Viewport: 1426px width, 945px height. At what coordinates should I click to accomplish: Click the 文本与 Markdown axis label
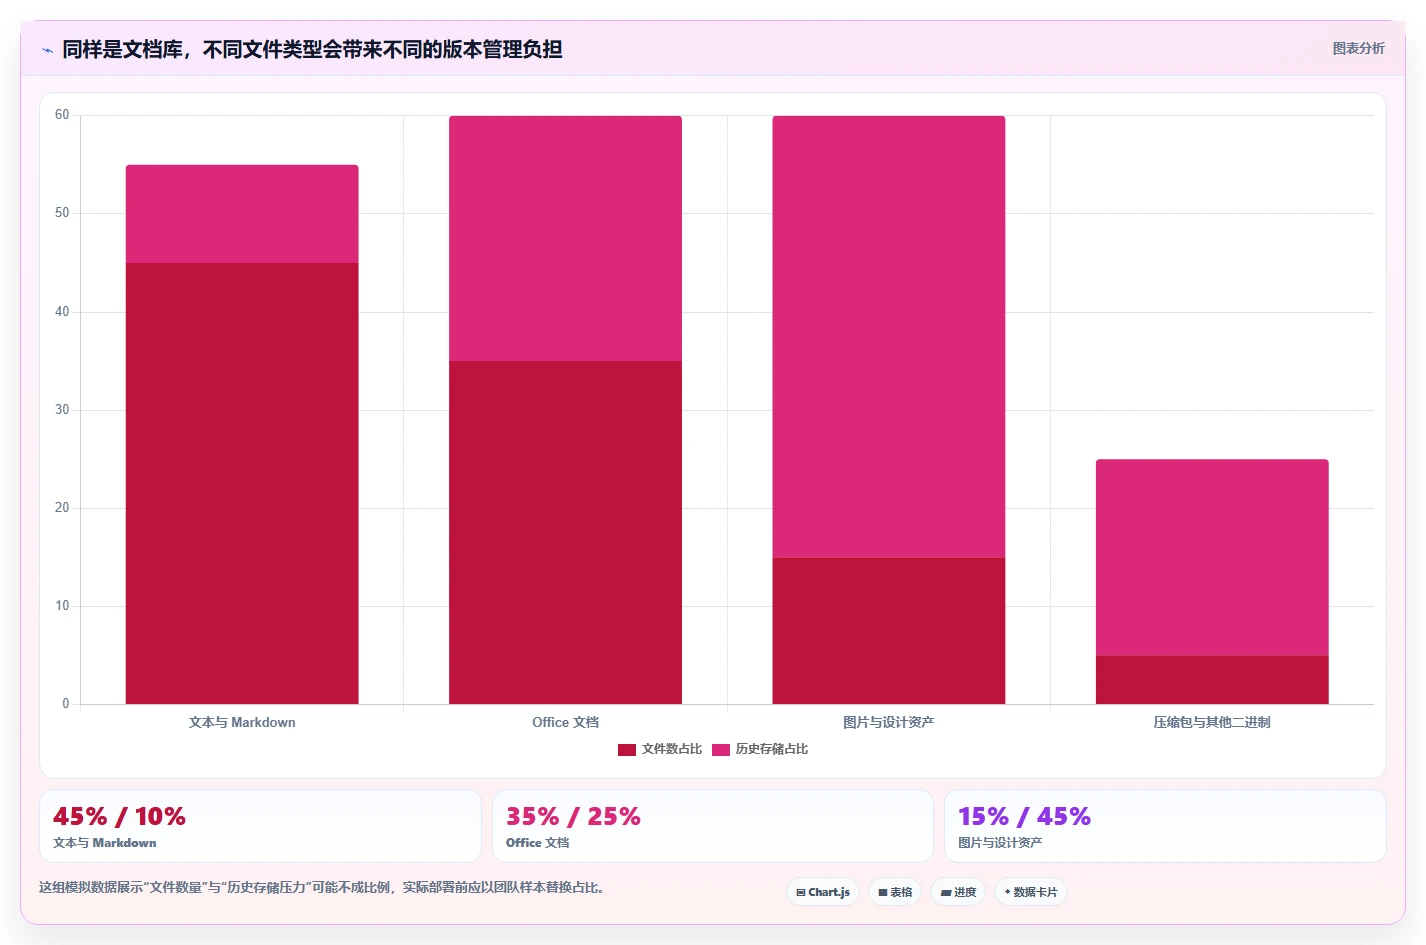(x=242, y=722)
